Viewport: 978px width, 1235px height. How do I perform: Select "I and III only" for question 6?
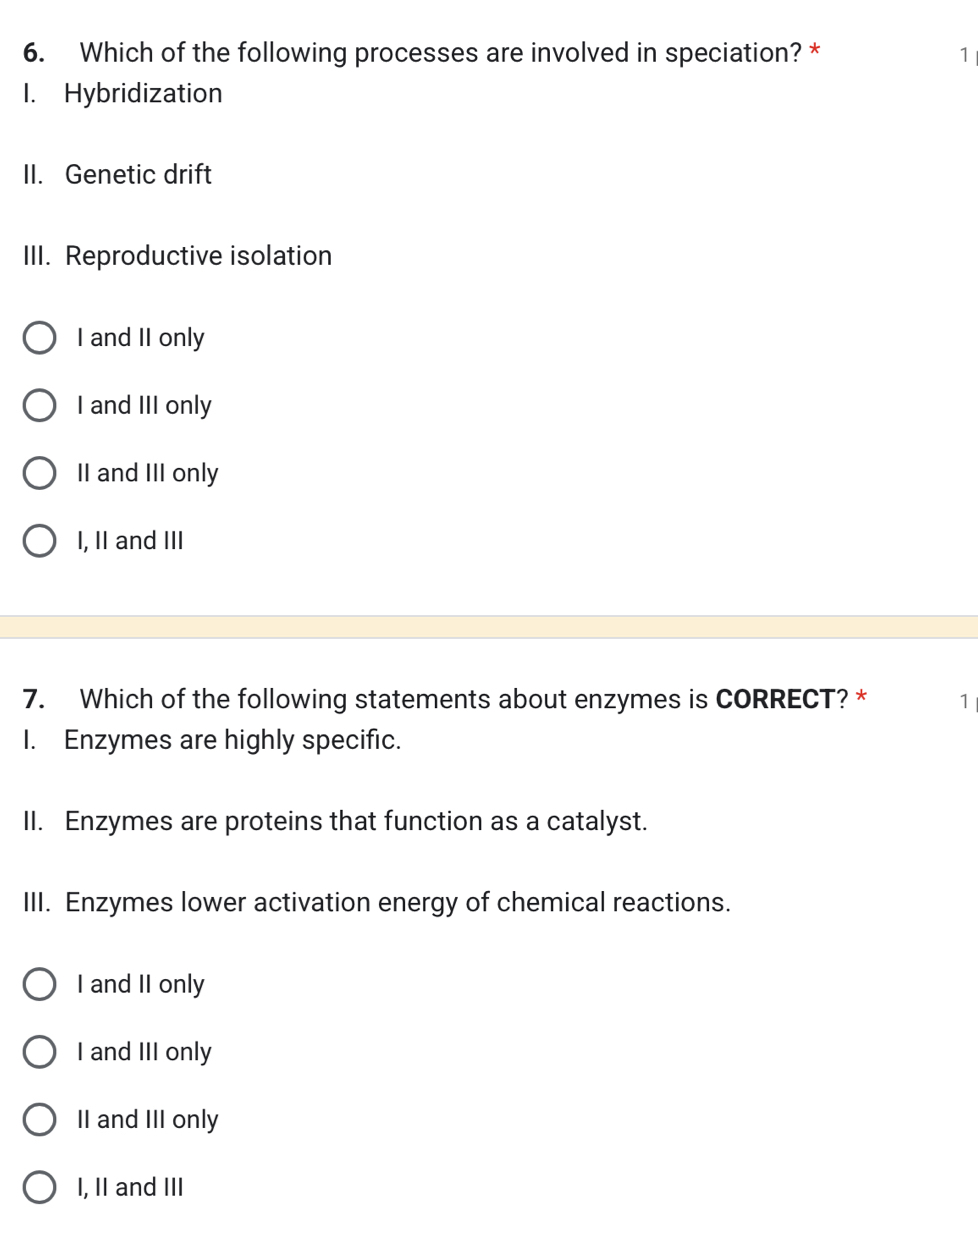[40, 405]
